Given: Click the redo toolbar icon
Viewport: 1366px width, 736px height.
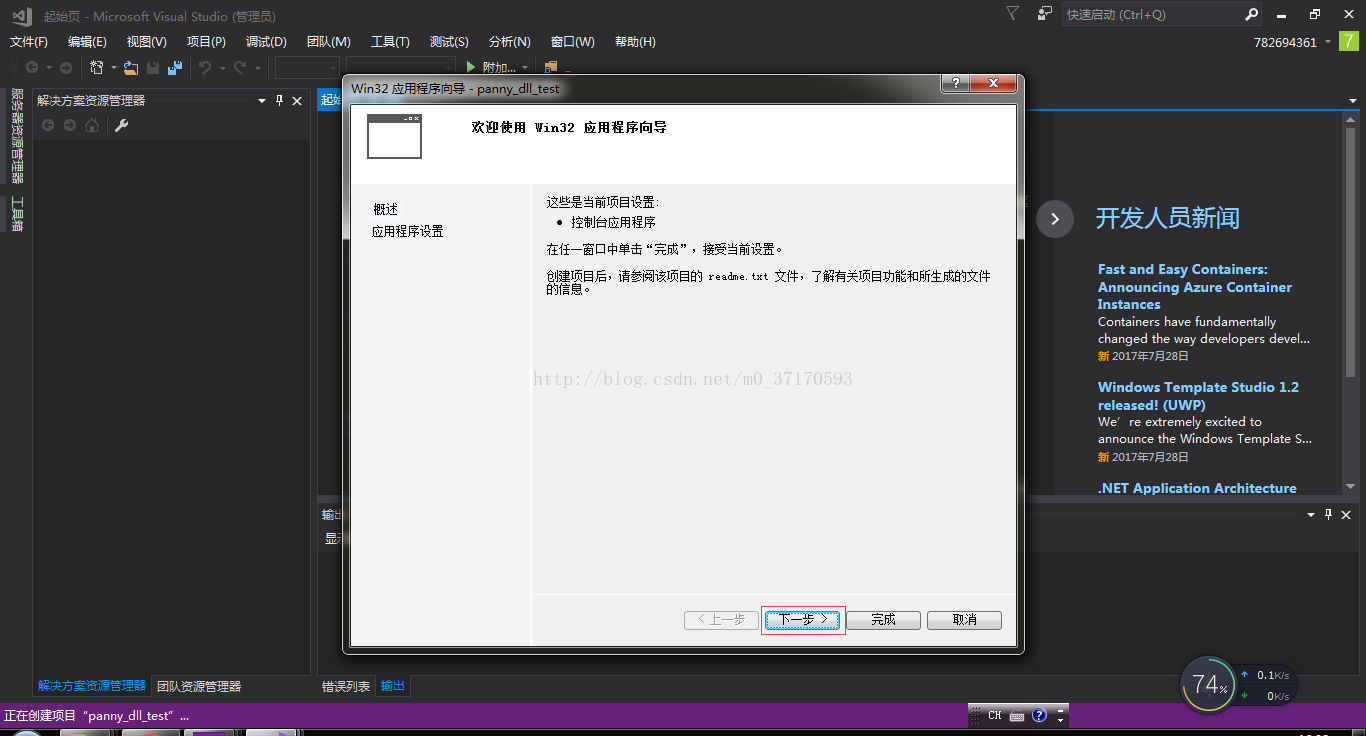Looking at the screenshot, I should (x=240, y=67).
